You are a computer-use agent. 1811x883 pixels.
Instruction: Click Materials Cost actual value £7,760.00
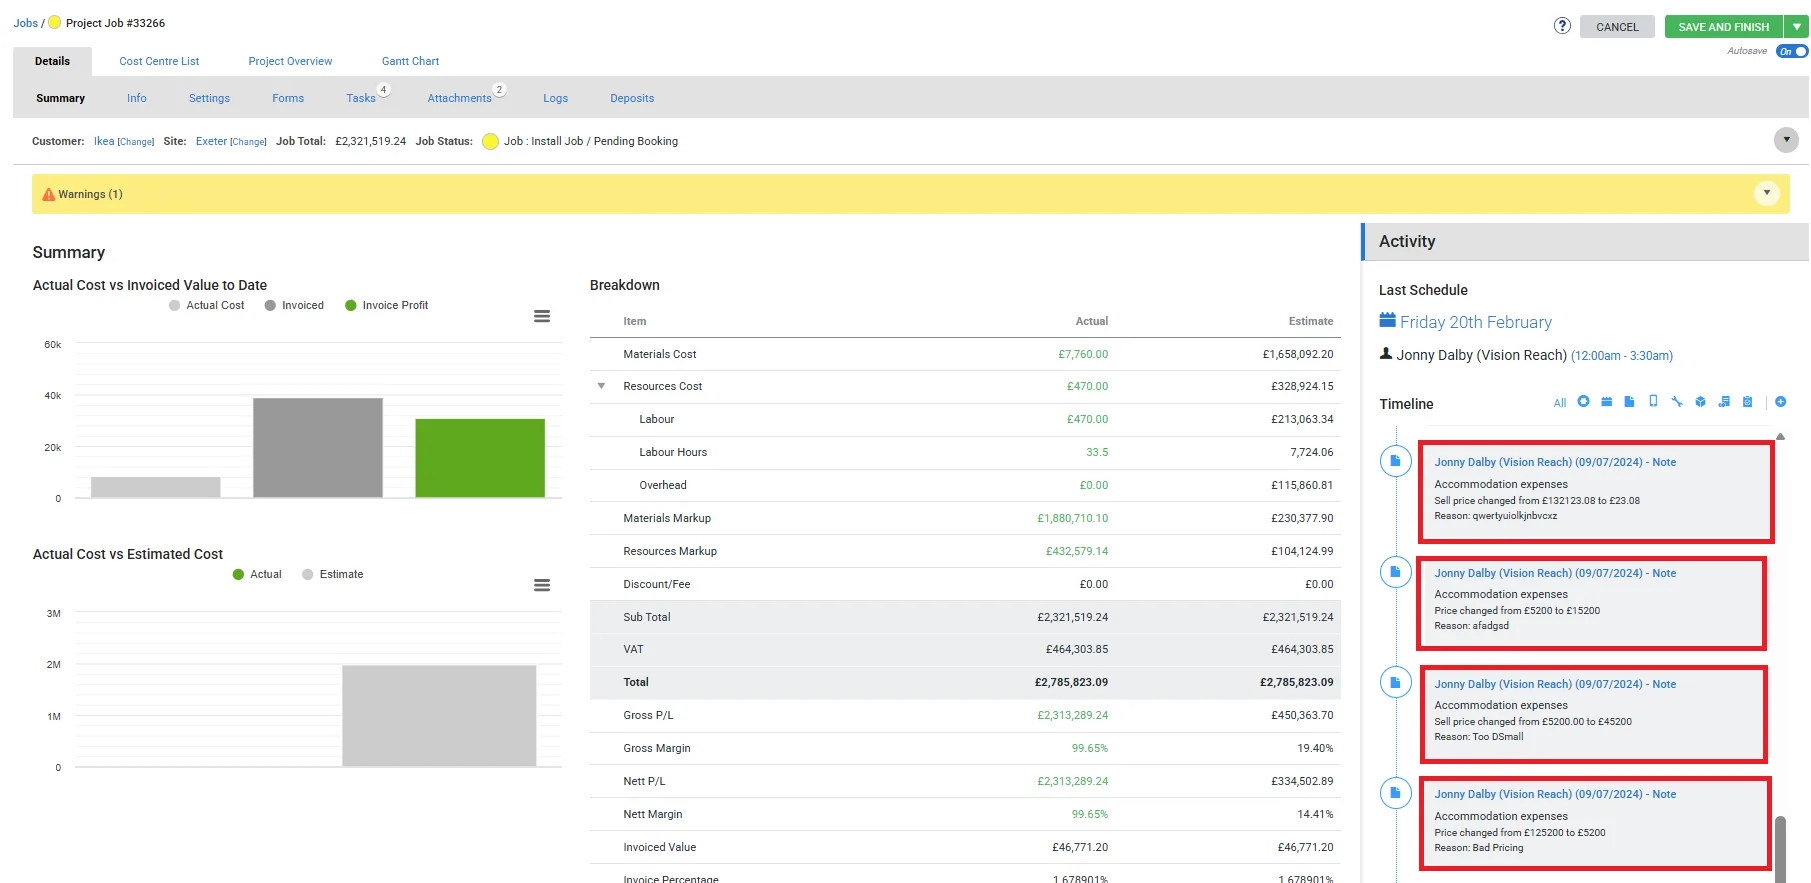(1083, 354)
